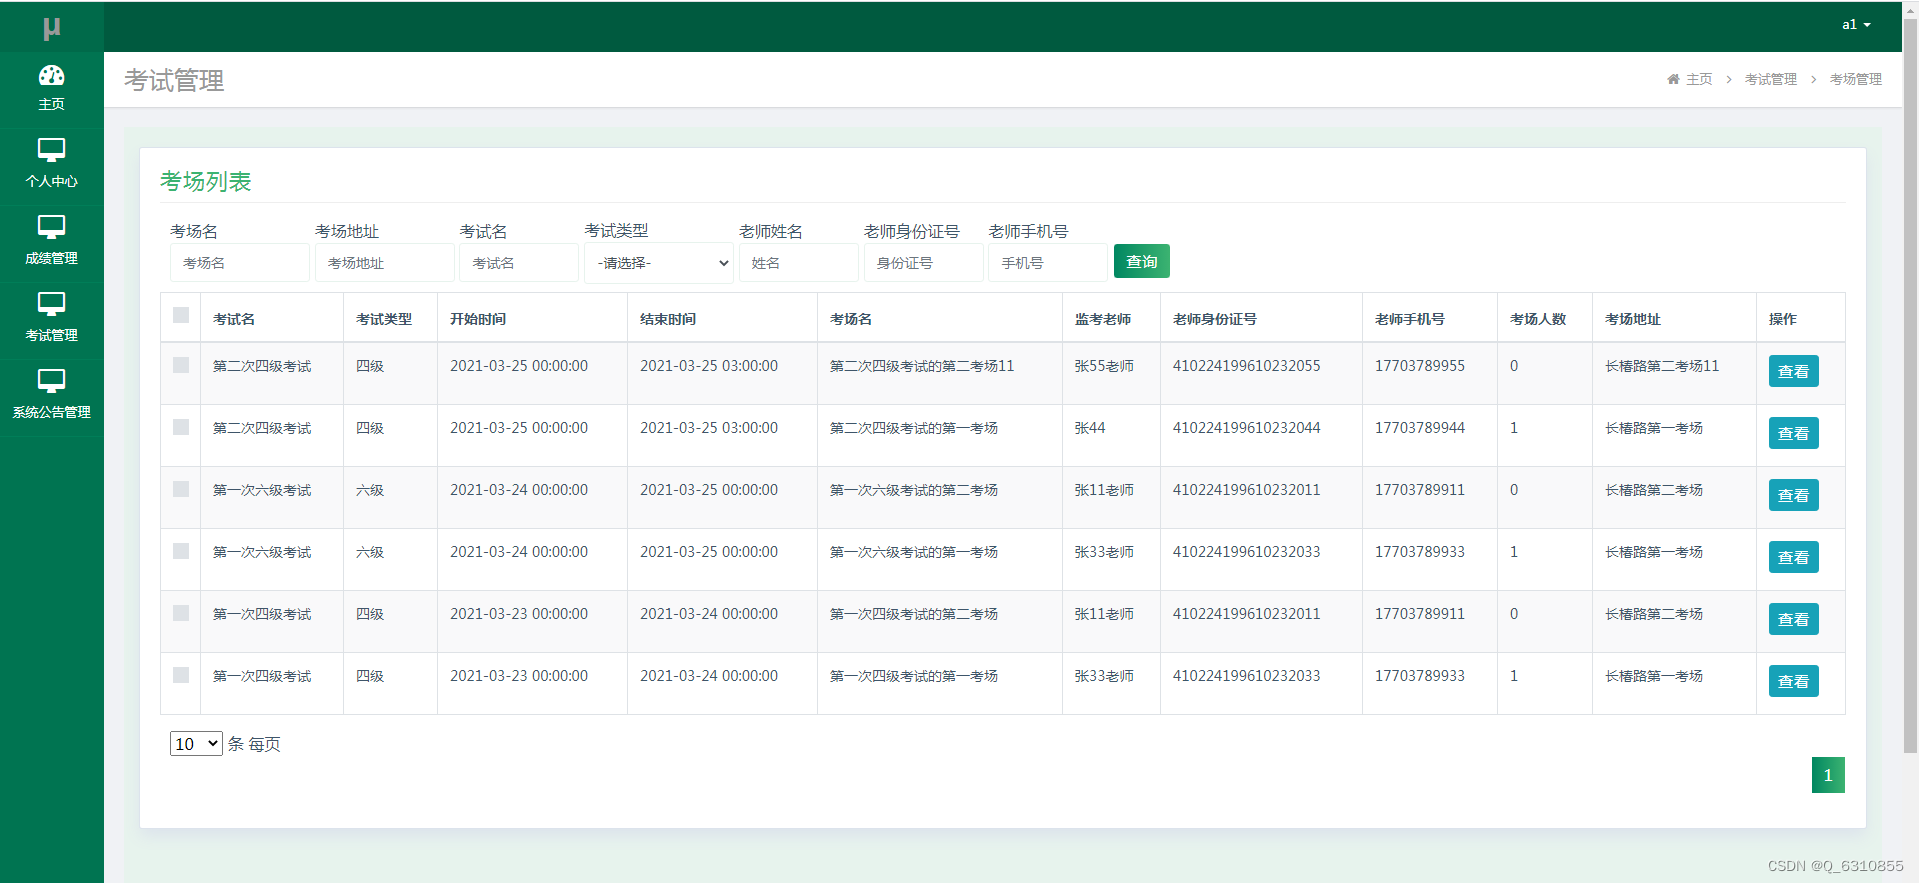Click the teacher name 张44

[1090, 428]
